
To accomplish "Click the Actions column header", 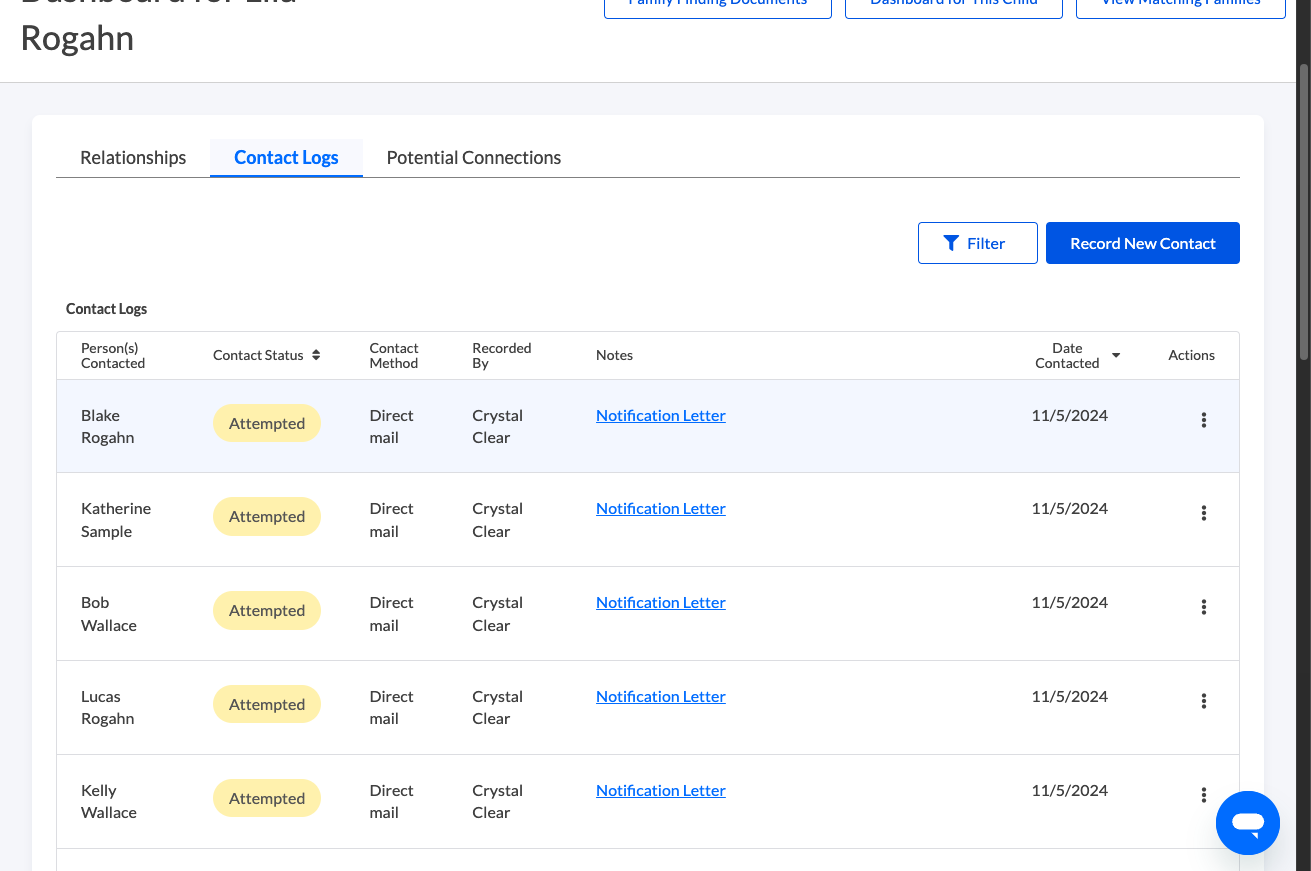I will tap(1191, 355).
